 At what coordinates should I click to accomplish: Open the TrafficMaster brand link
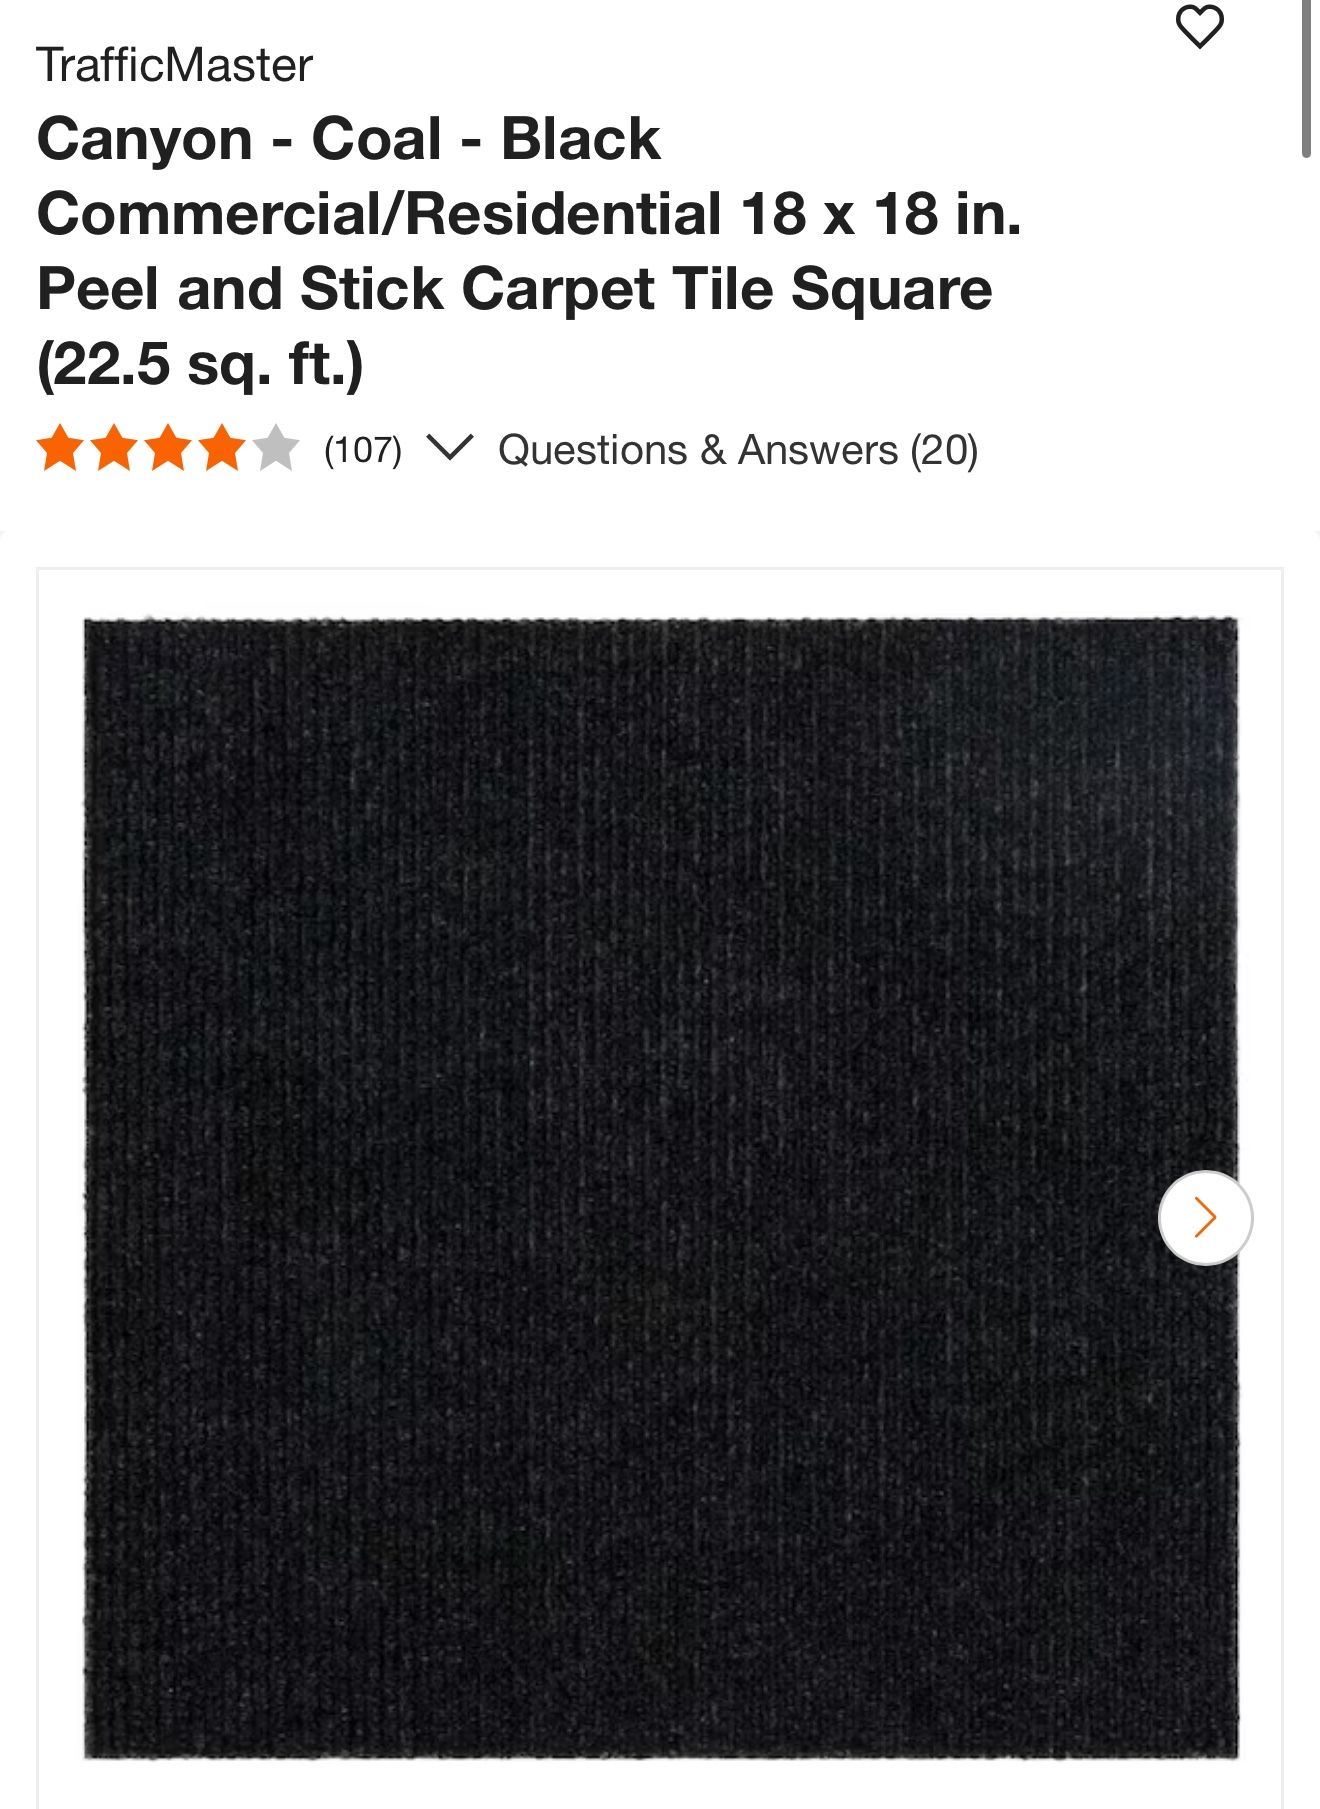tap(174, 66)
